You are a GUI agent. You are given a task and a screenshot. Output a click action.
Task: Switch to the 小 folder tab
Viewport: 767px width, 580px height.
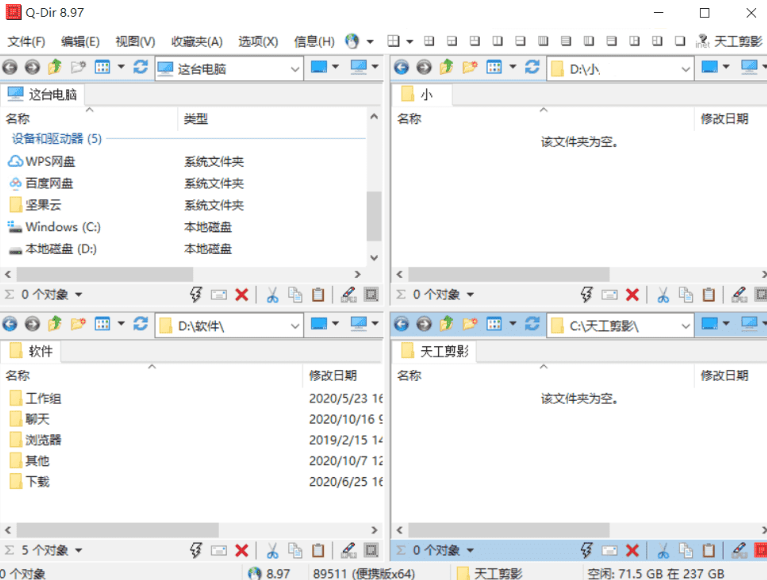(422, 94)
